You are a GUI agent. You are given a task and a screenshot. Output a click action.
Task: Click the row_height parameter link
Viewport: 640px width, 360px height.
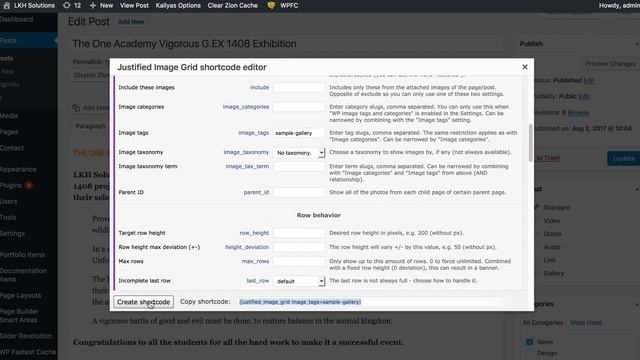[254, 233]
